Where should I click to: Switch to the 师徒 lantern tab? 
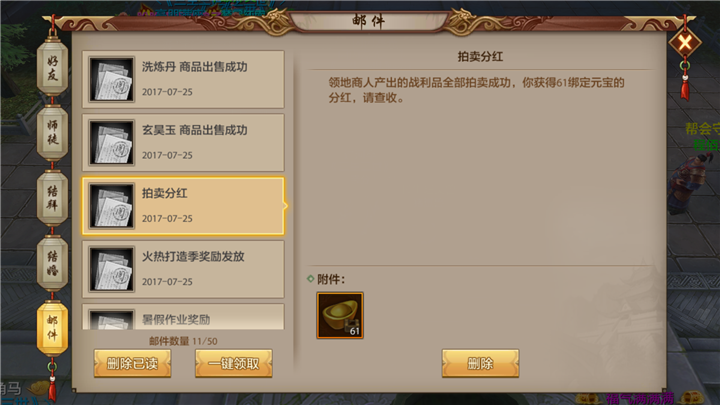click(52, 133)
